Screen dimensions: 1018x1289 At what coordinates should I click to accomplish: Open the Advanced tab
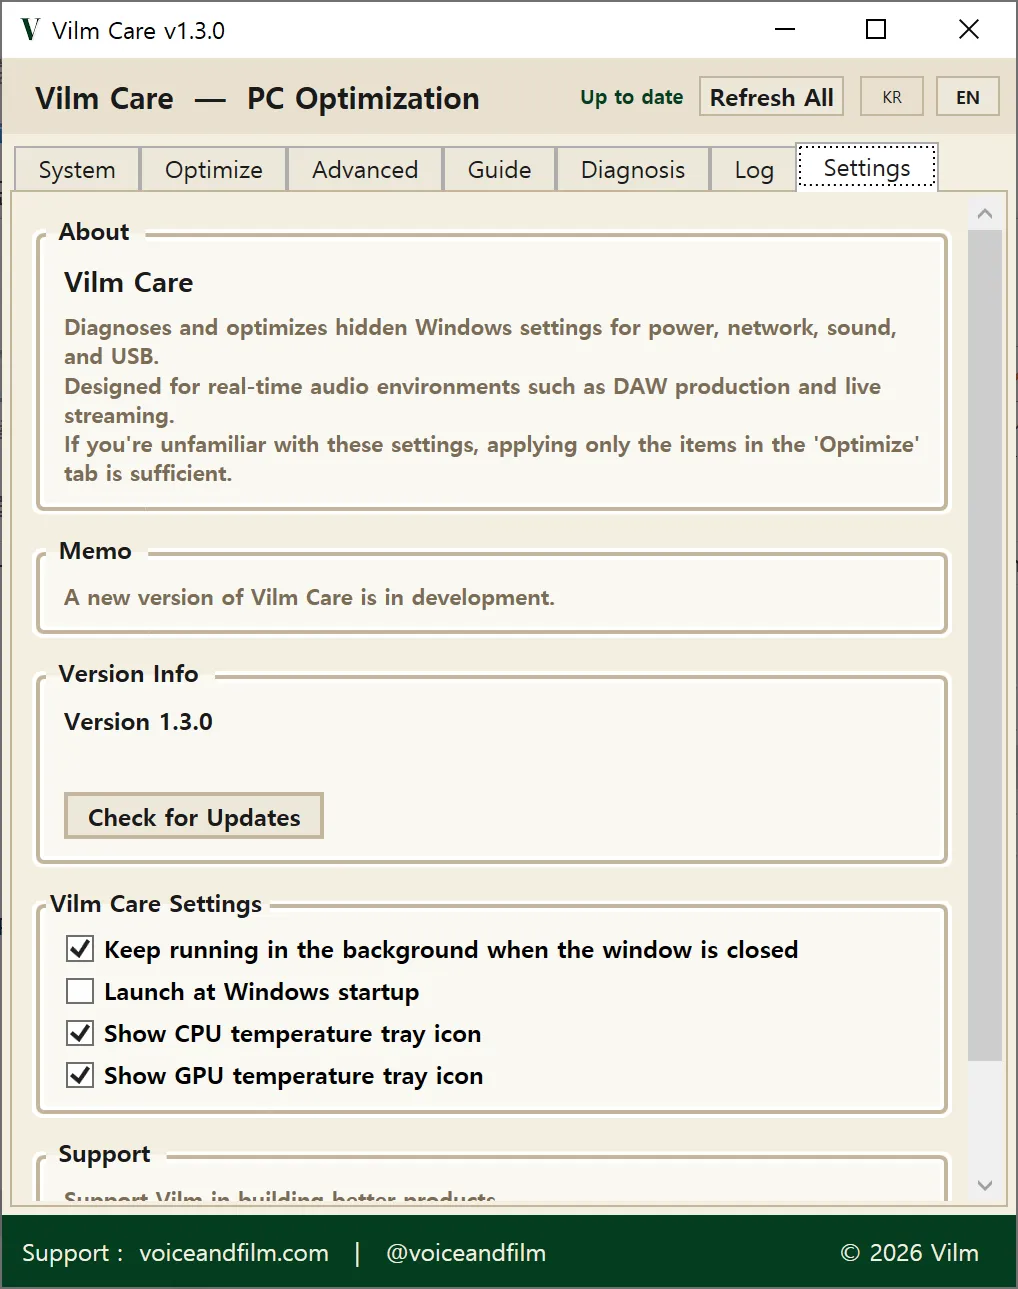pos(365,169)
